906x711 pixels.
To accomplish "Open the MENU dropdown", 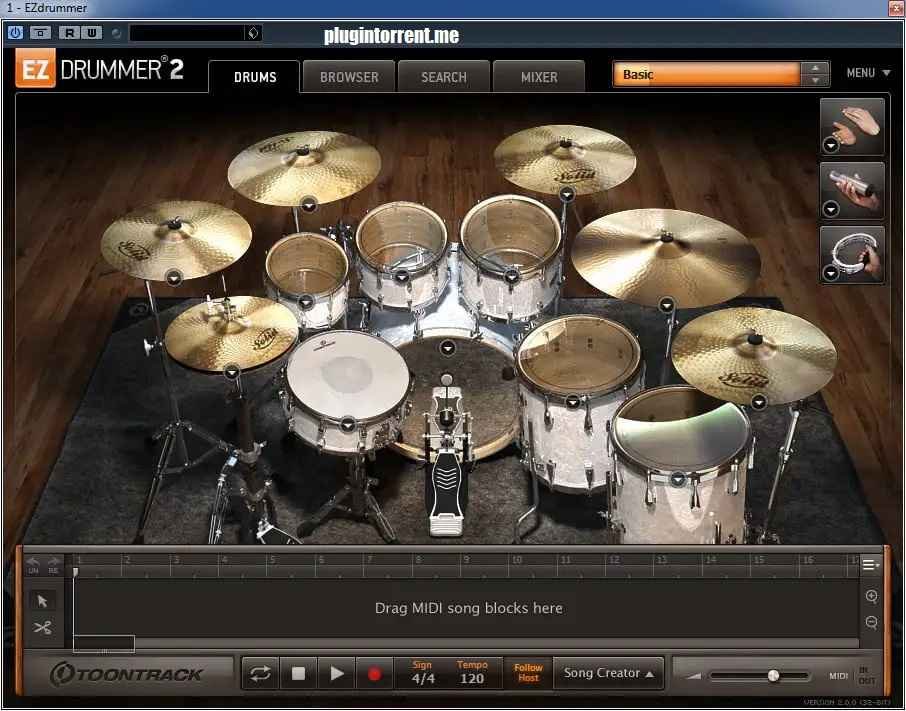I will click(x=868, y=73).
